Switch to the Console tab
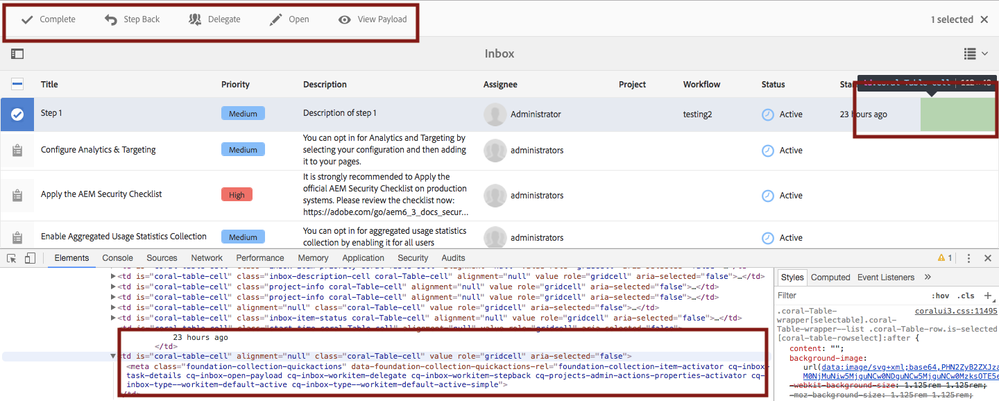This screenshot has height=401, width=999. pos(117,258)
